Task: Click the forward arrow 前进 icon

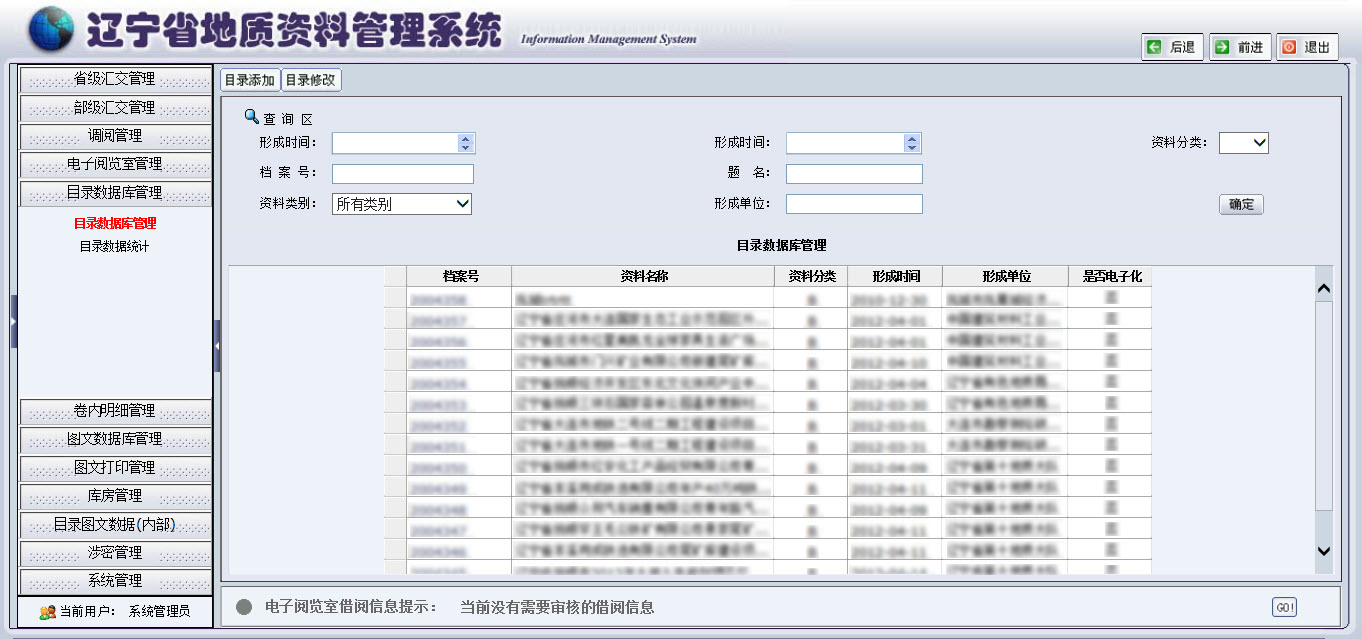Action: tap(1222, 47)
